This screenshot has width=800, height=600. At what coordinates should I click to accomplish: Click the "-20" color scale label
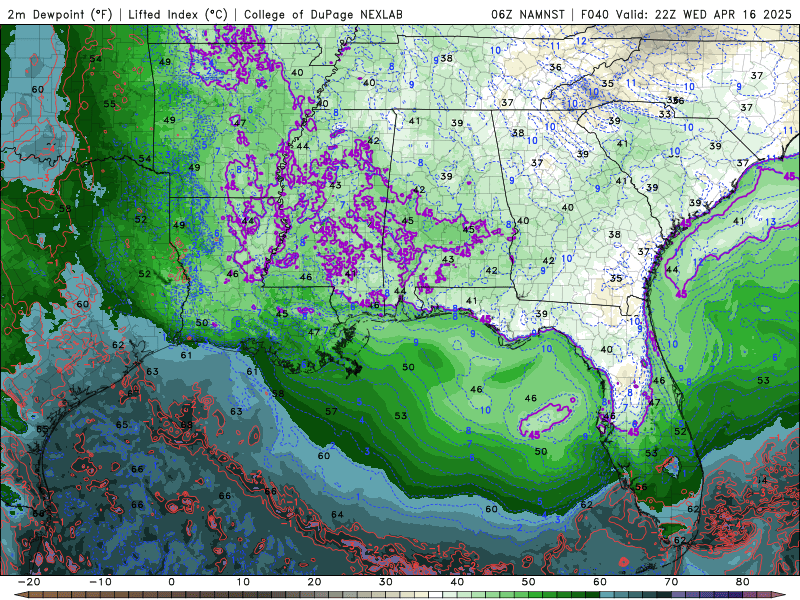click(x=29, y=582)
